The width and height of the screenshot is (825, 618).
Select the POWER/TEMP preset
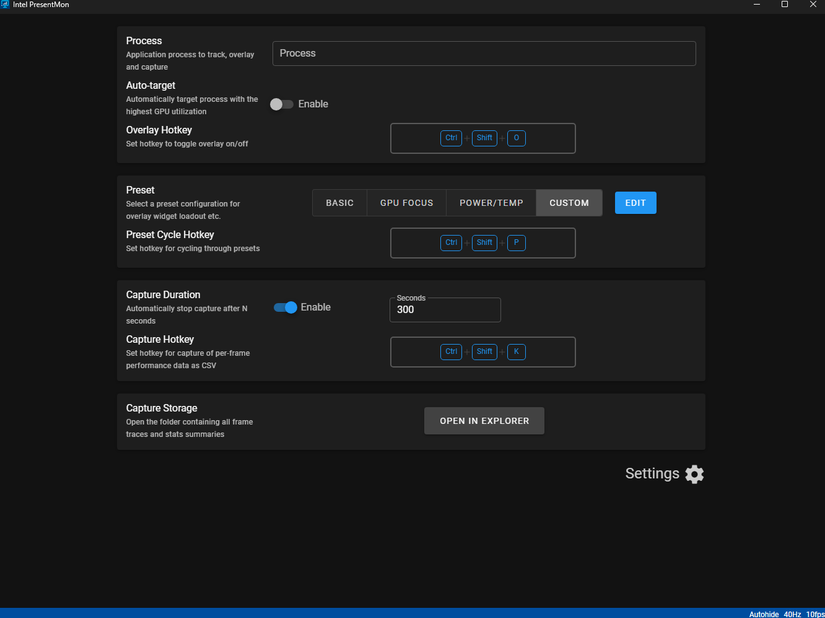[x=491, y=203]
